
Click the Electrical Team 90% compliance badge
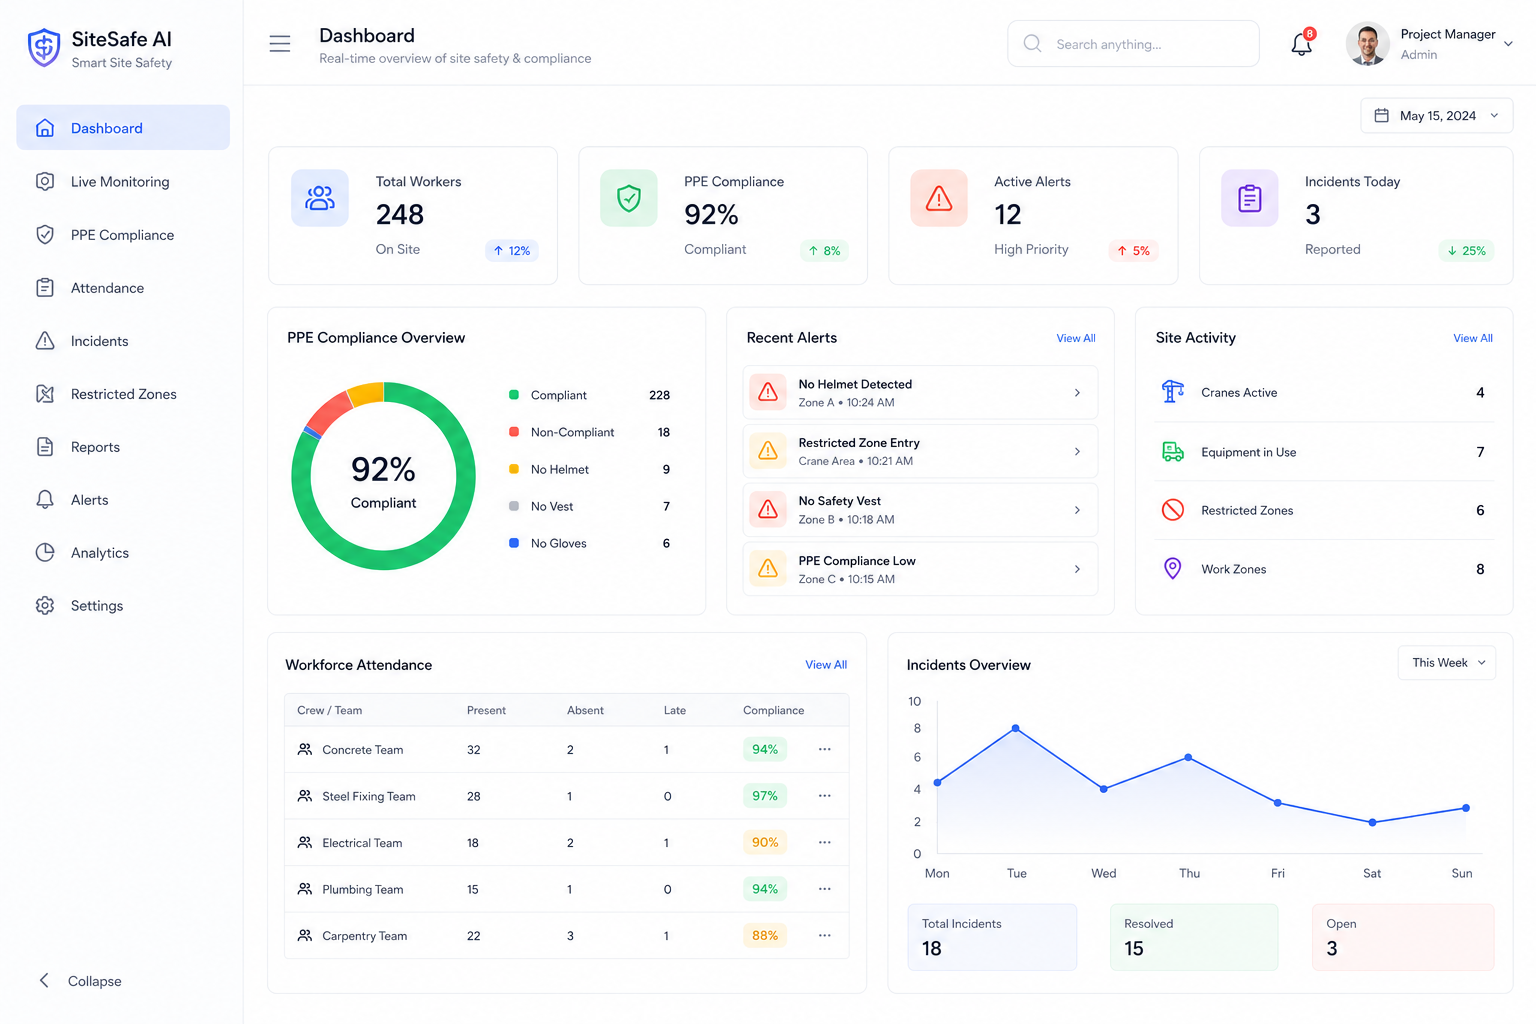point(765,842)
